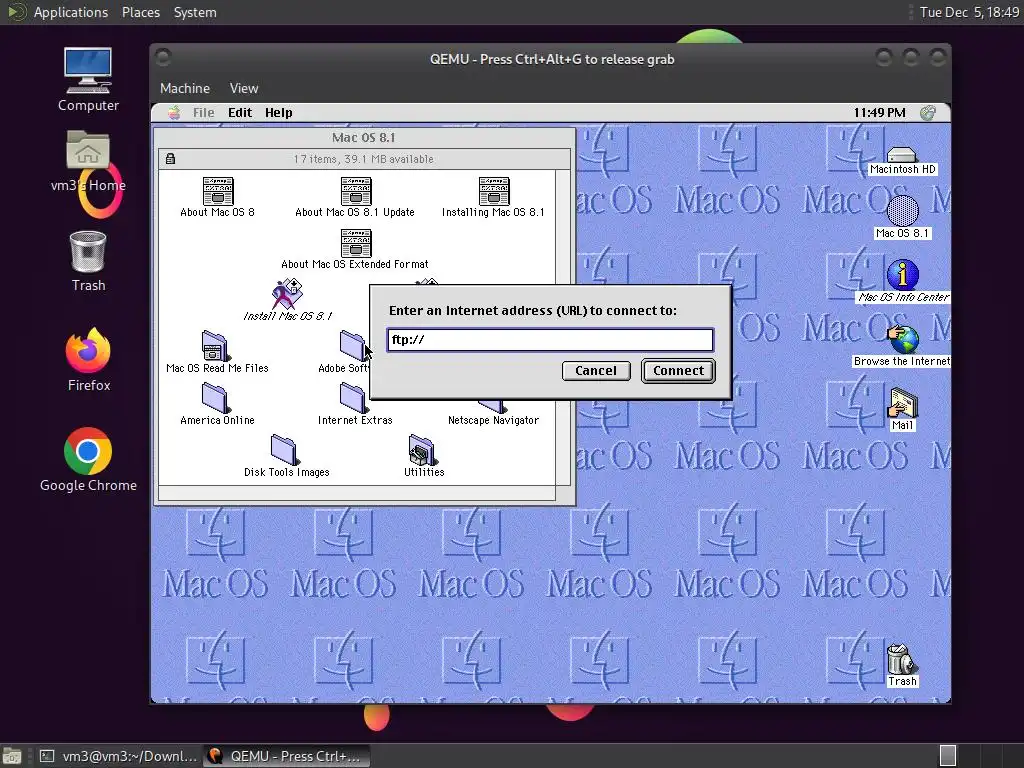The width and height of the screenshot is (1024, 768).
Task: Click the Connect button in the dialog
Action: coord(679,371)
